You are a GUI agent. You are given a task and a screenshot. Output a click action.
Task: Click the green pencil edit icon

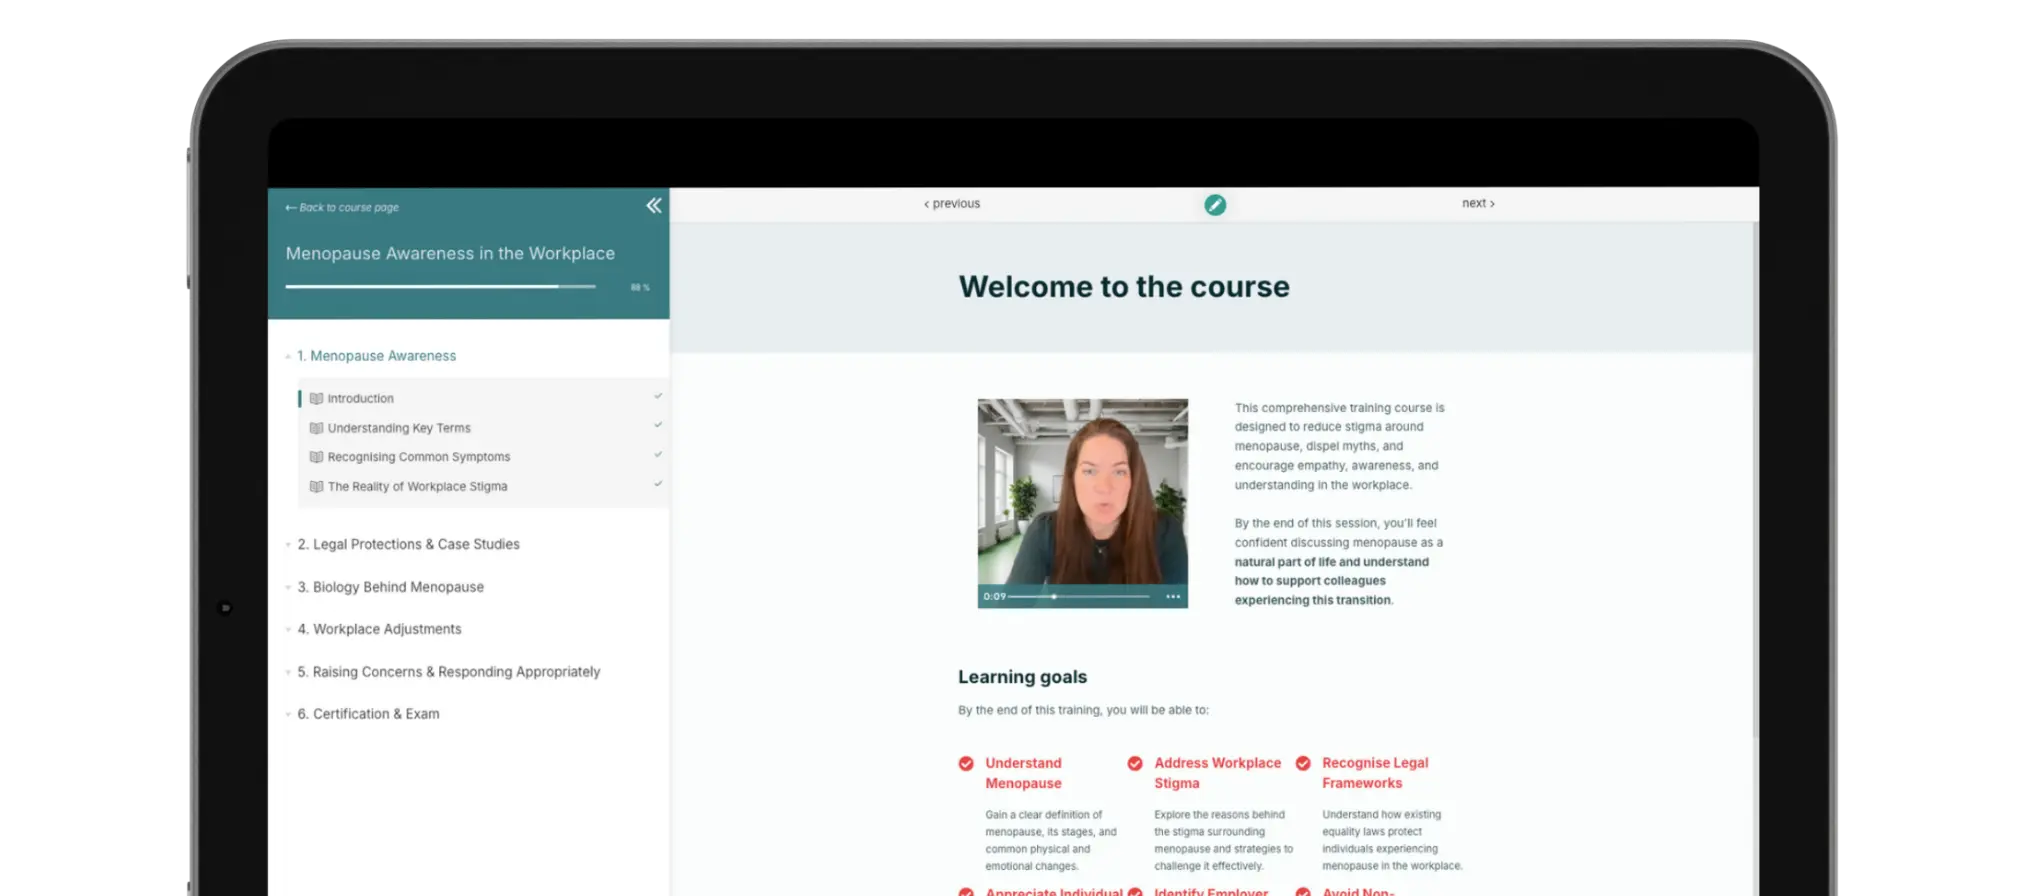[1214, 205]
